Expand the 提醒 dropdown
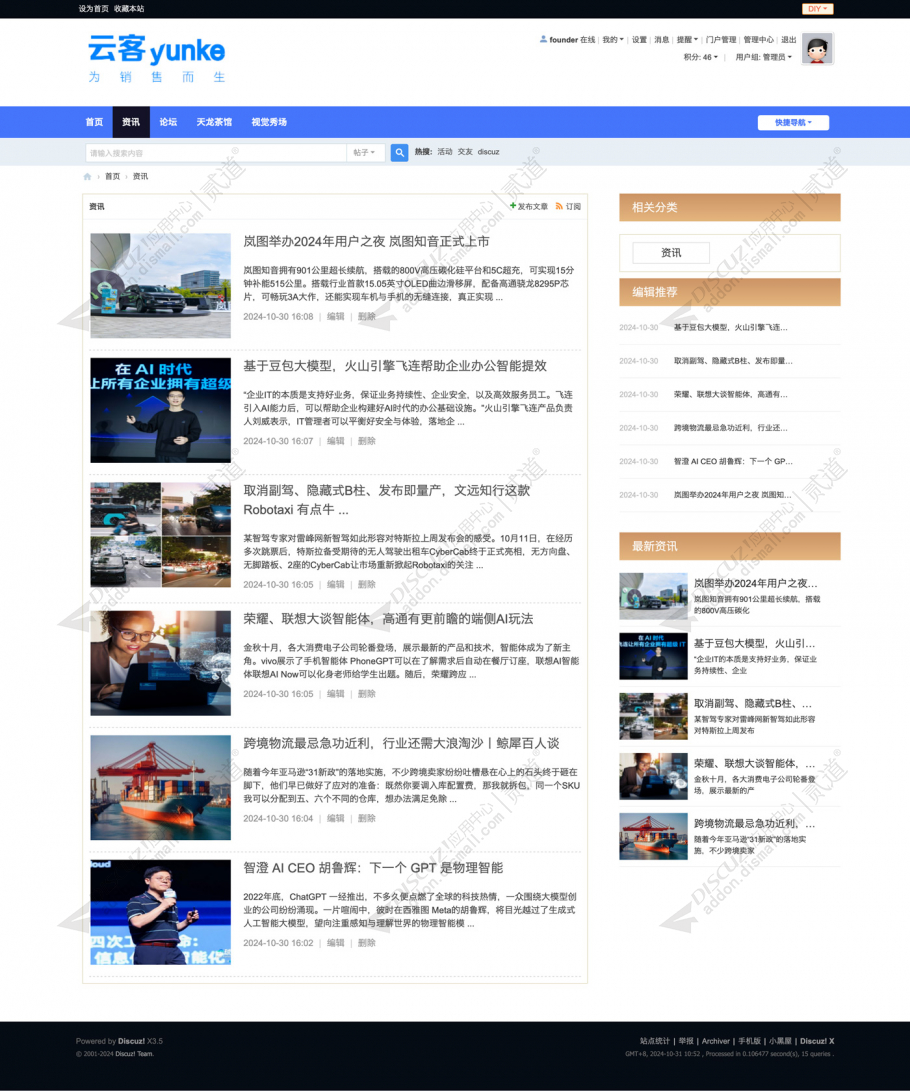Image resolution: width=910 pixels, height=1091 pixels. 687,40
